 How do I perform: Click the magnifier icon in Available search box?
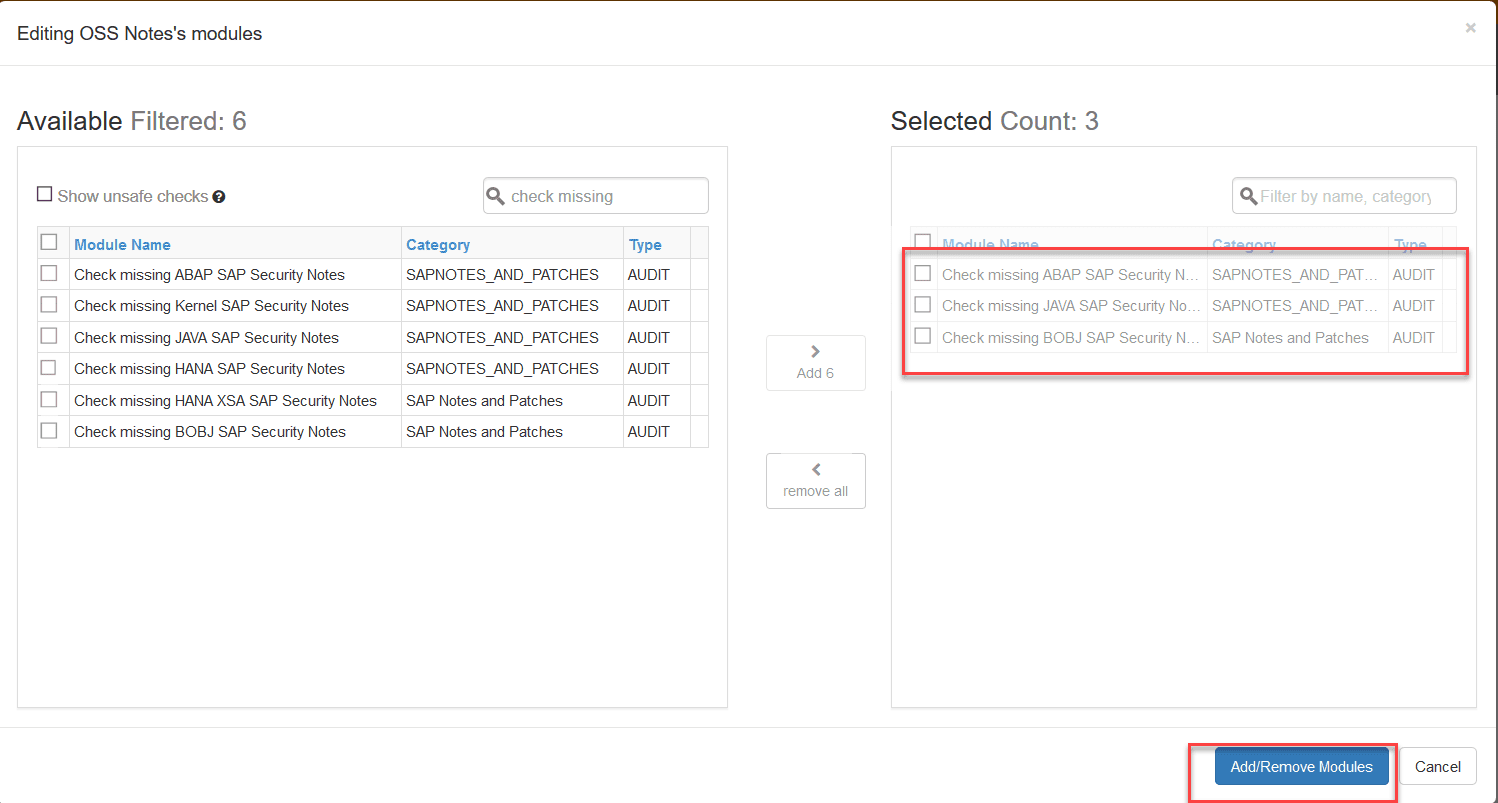496,196
